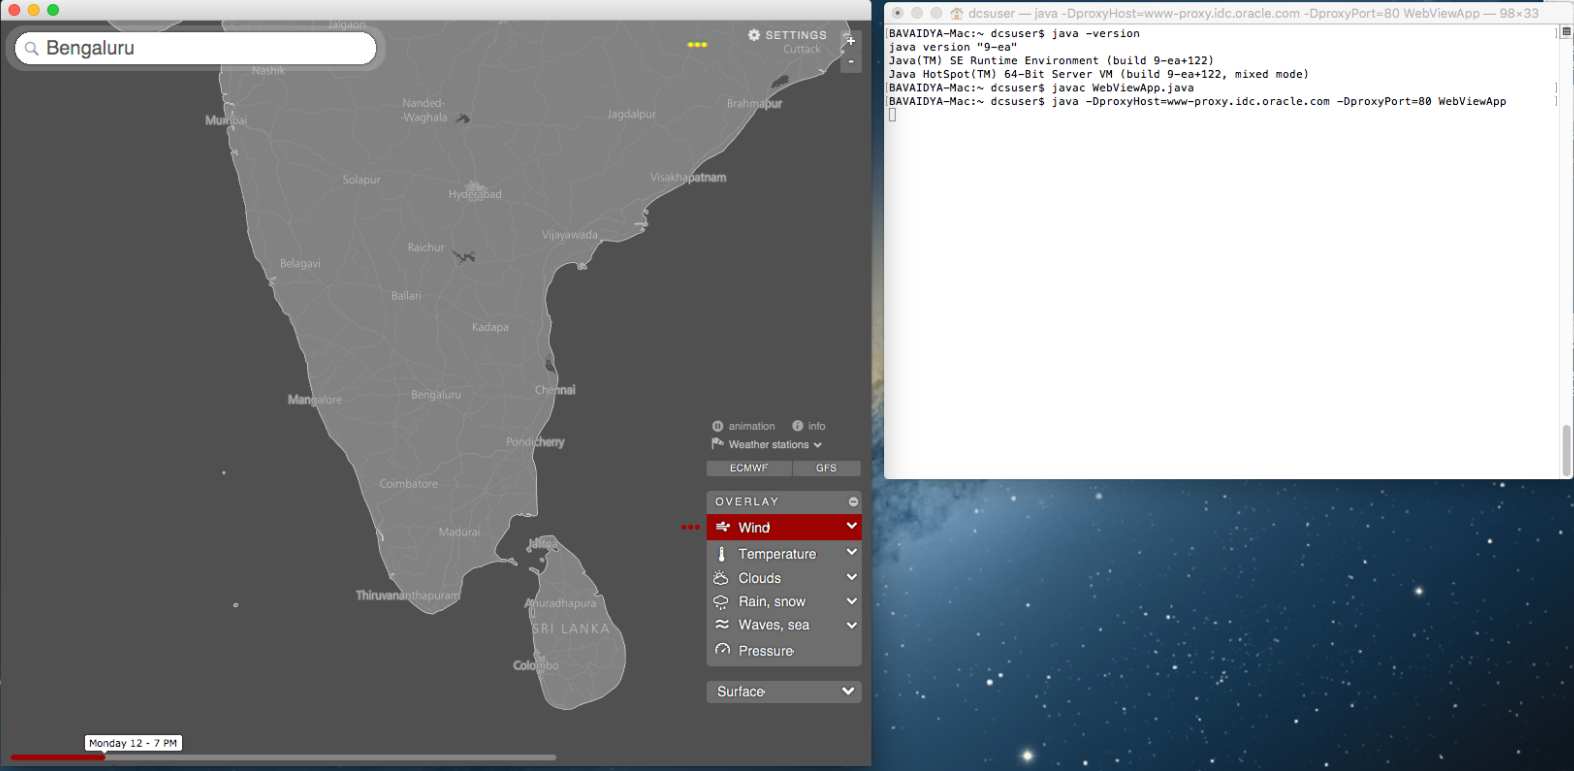This screenshot has height=771, width=1574.
Task: Click the thermometer icon for Temperature
Action: pyautogui.click(x=721, y=554)
